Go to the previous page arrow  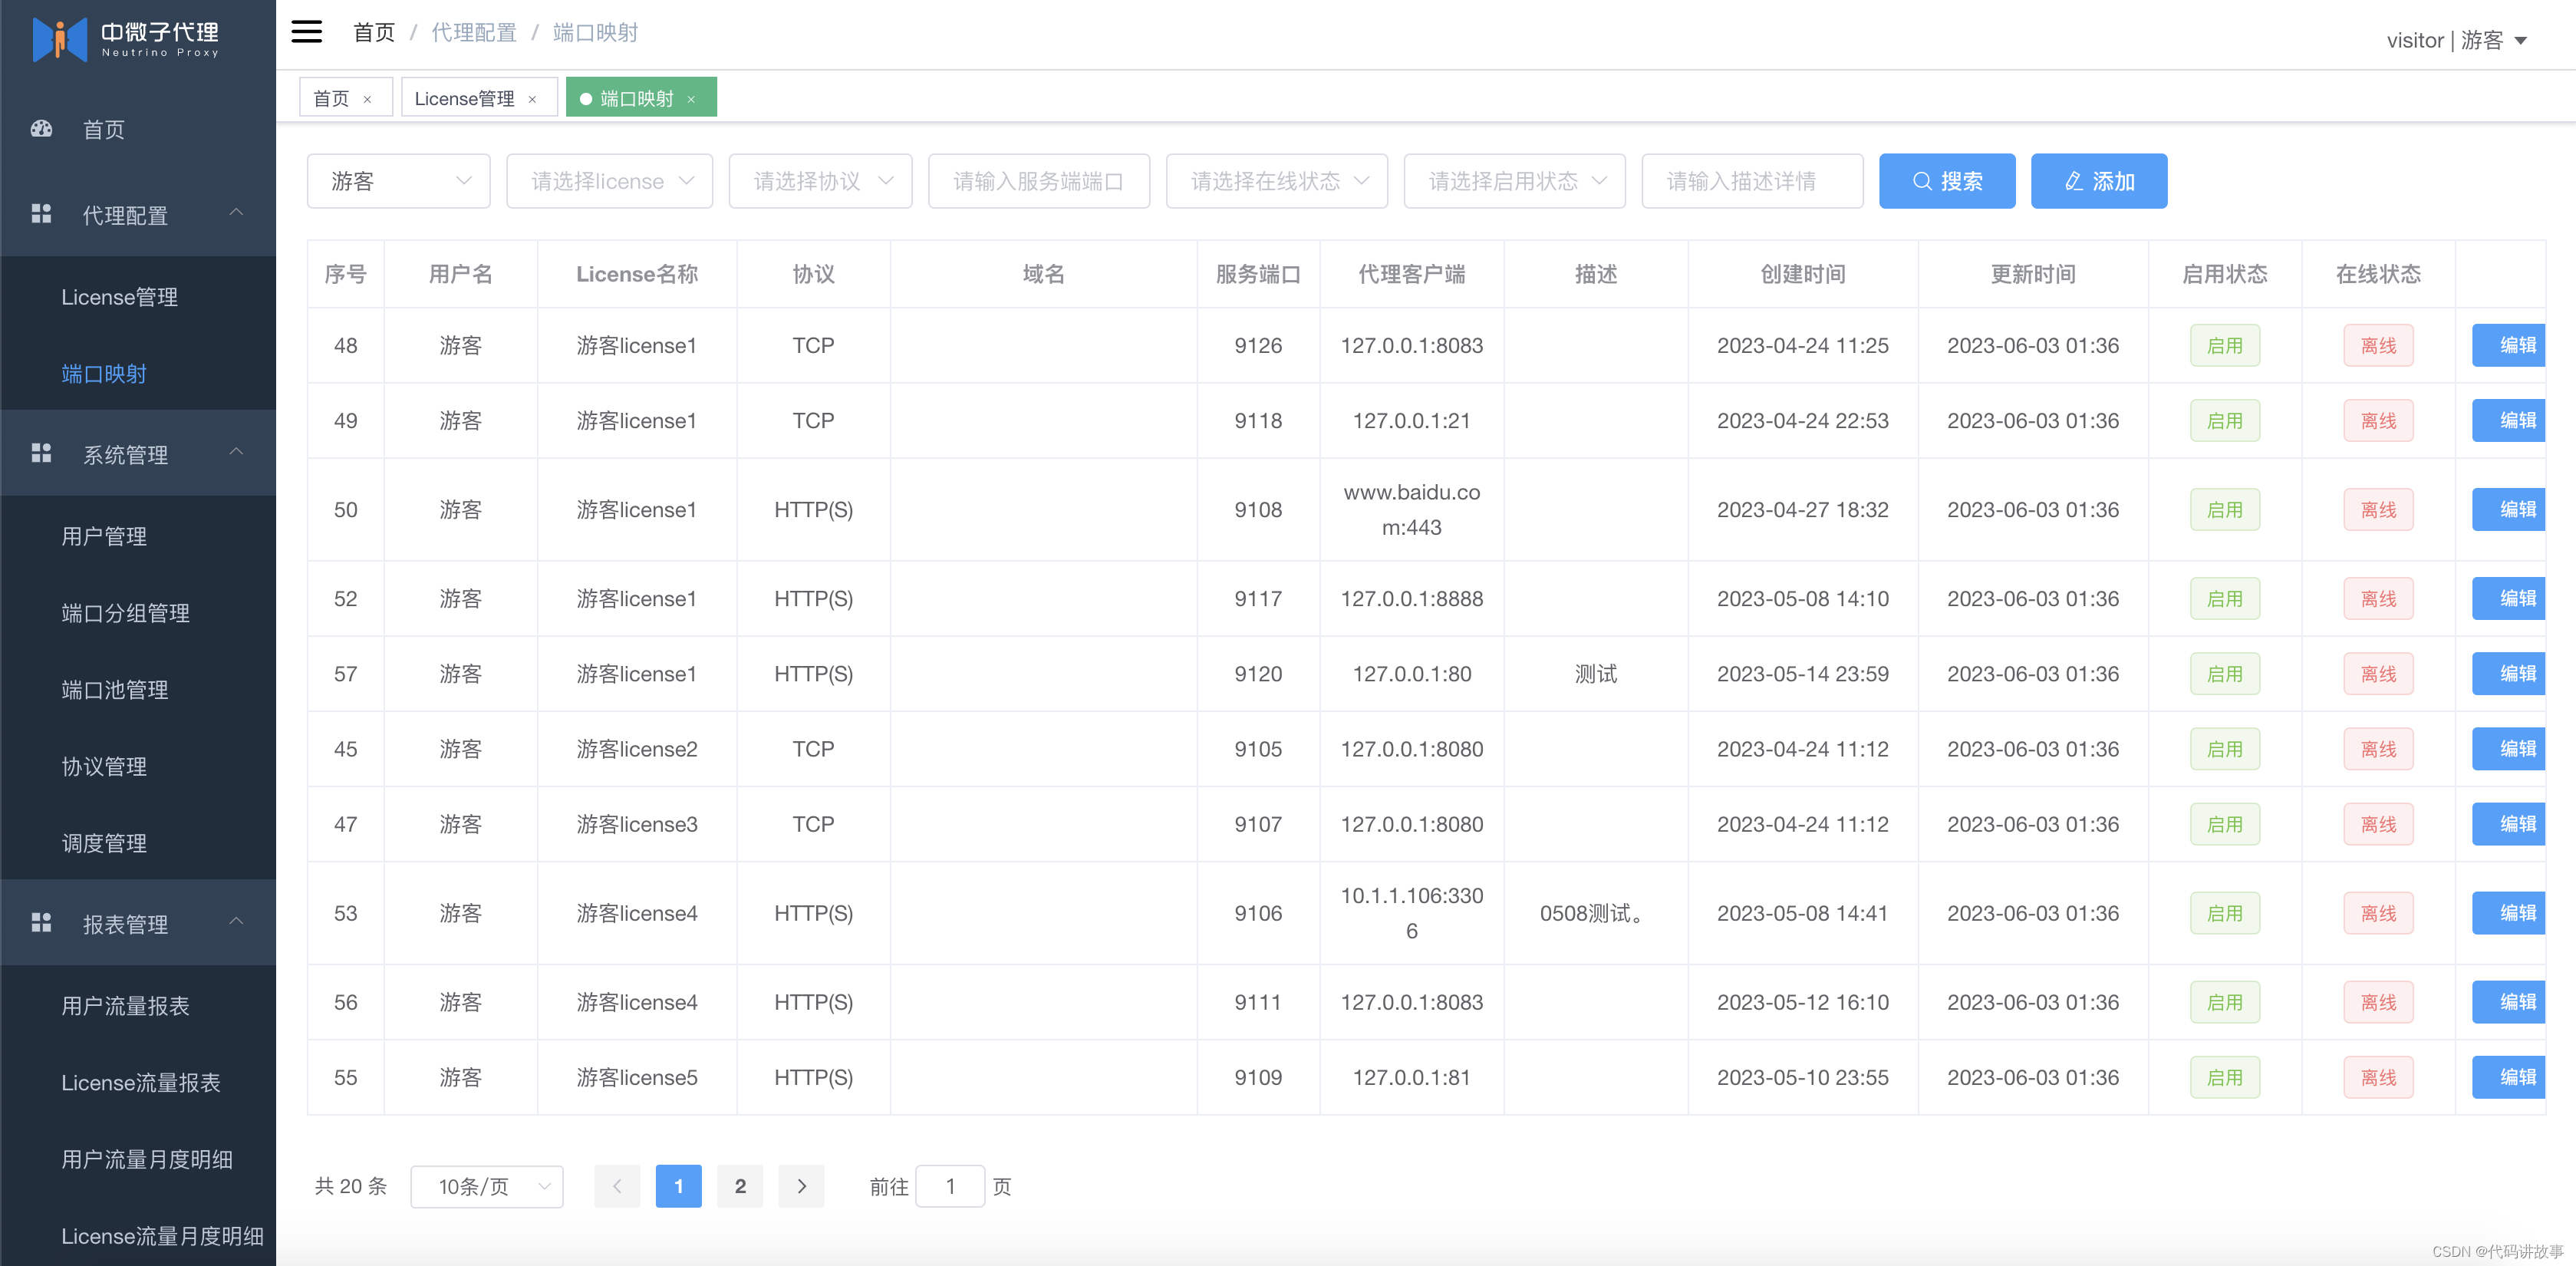click(617, 1186)
